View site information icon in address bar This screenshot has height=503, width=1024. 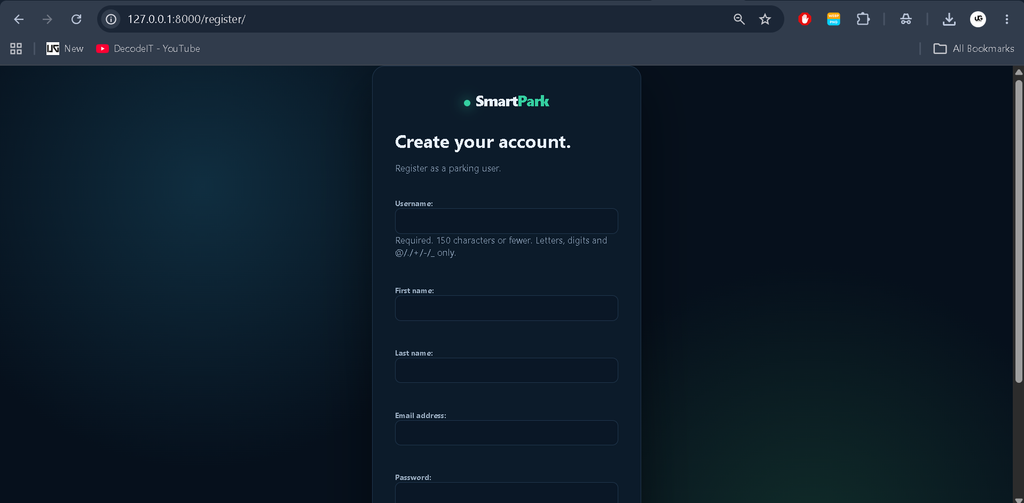pos(111,20)
